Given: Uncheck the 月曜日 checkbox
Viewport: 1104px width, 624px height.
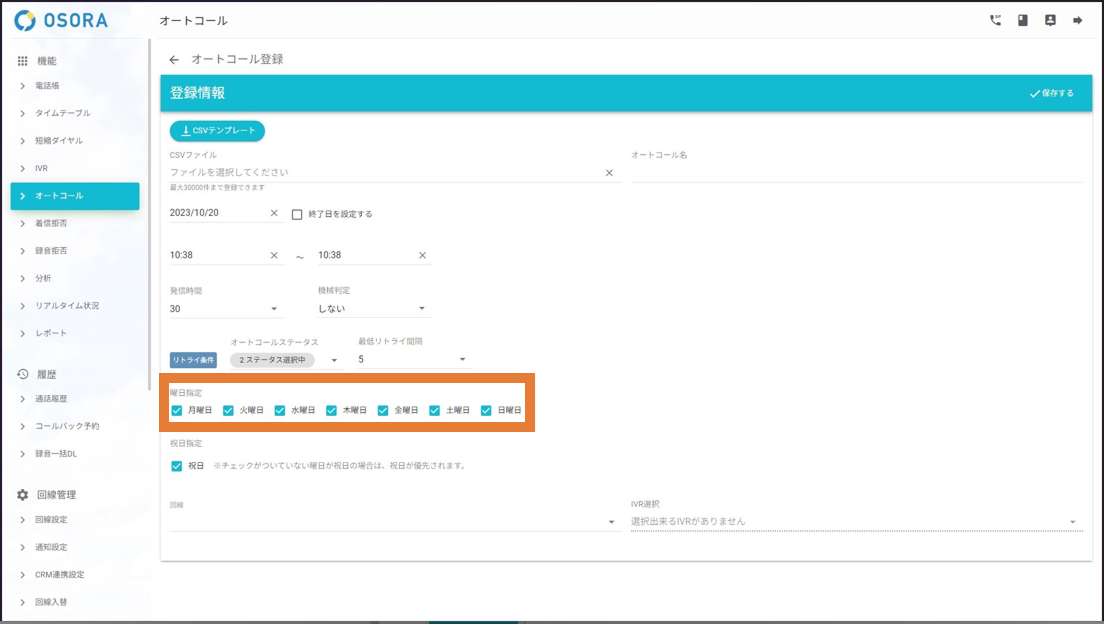Looking at the screenshot, I should click(177, 410).
